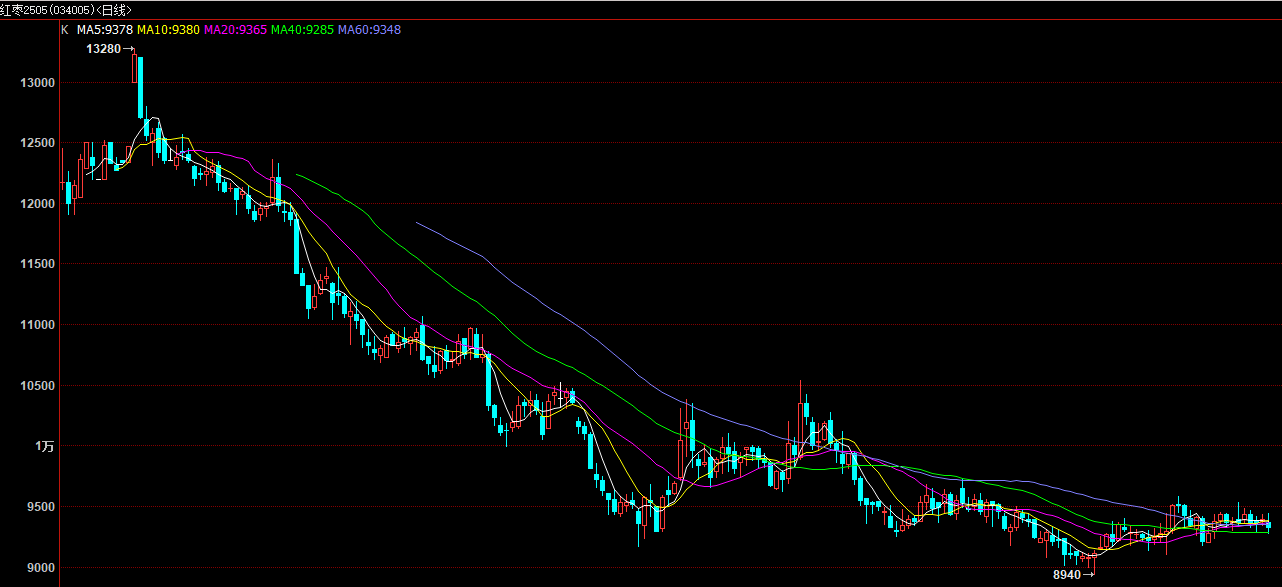Image resolution: width=1282 pixels, height=587 pixels.
Task: Click the 8940 low price marker
Action: click(1067, 575)
